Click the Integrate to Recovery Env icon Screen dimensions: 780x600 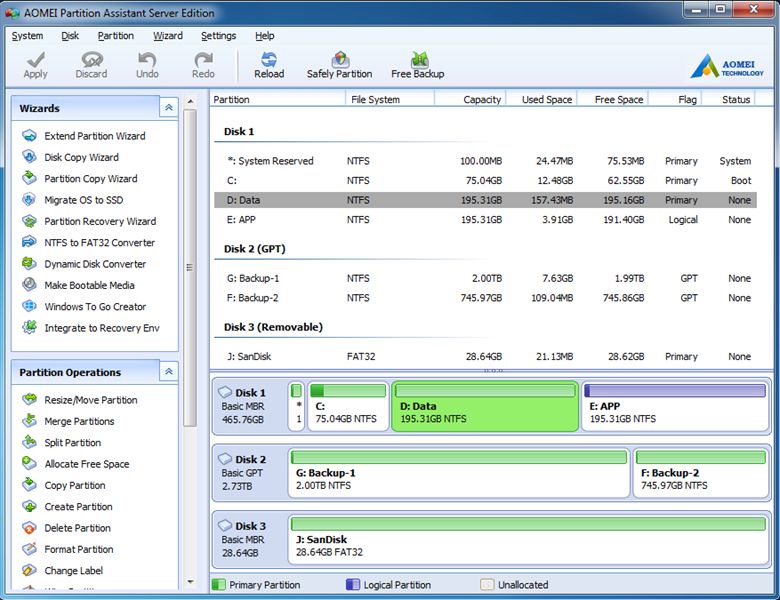[29, 327]
